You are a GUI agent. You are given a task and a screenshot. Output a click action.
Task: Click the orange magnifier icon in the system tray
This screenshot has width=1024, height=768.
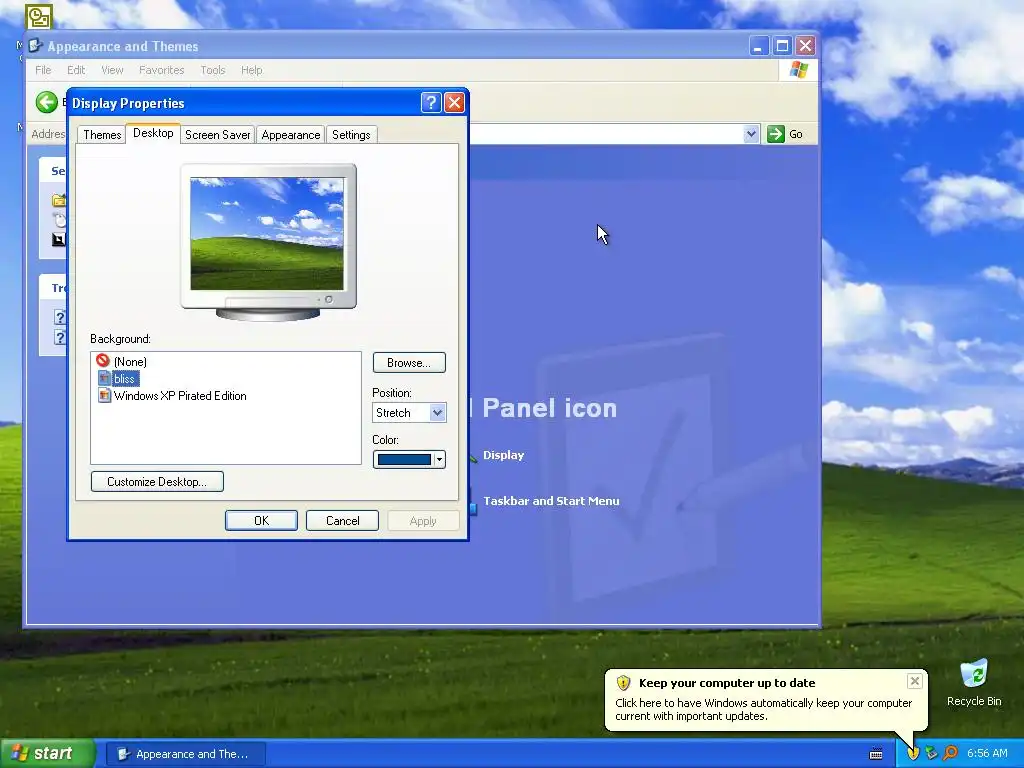click(x=950, y=753)
